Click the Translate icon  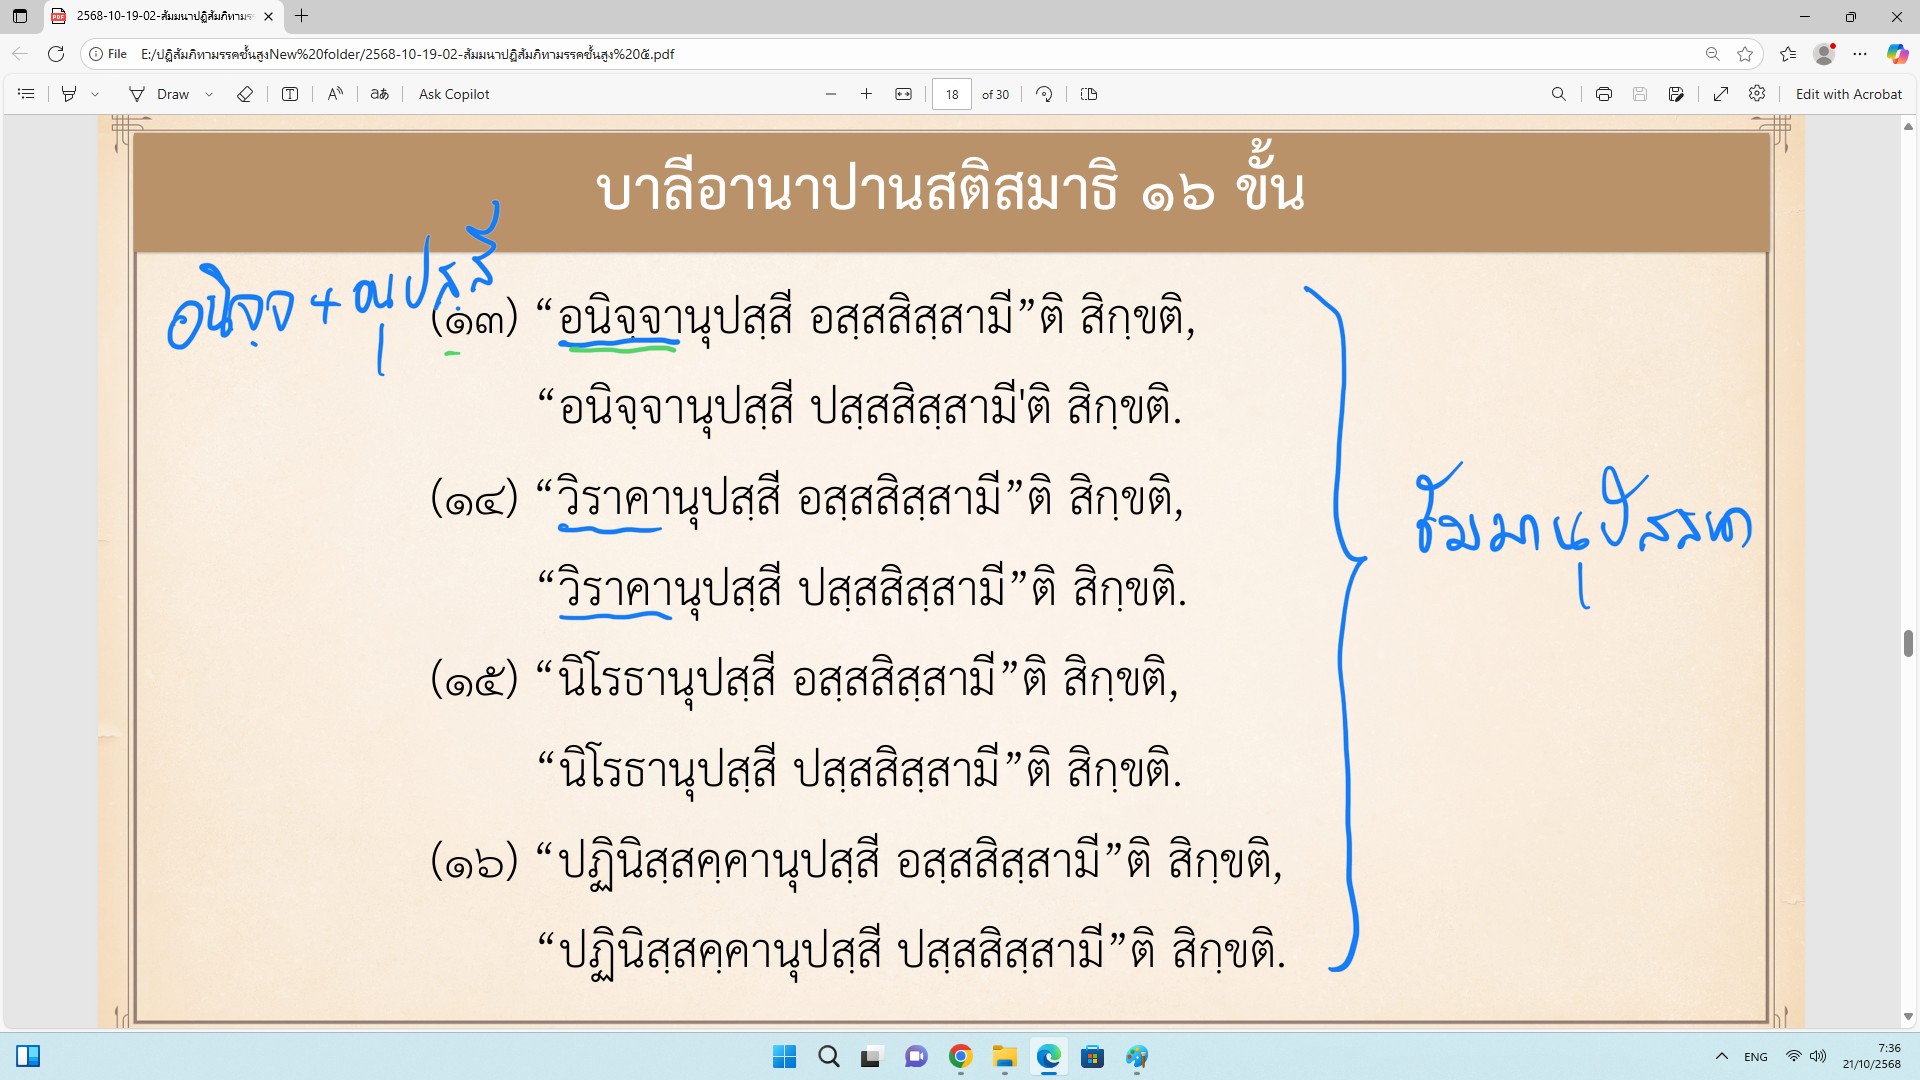coord(379,94)
